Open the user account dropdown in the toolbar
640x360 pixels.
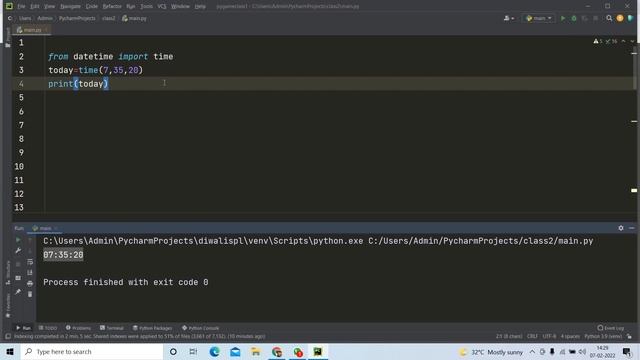point(509,18)
